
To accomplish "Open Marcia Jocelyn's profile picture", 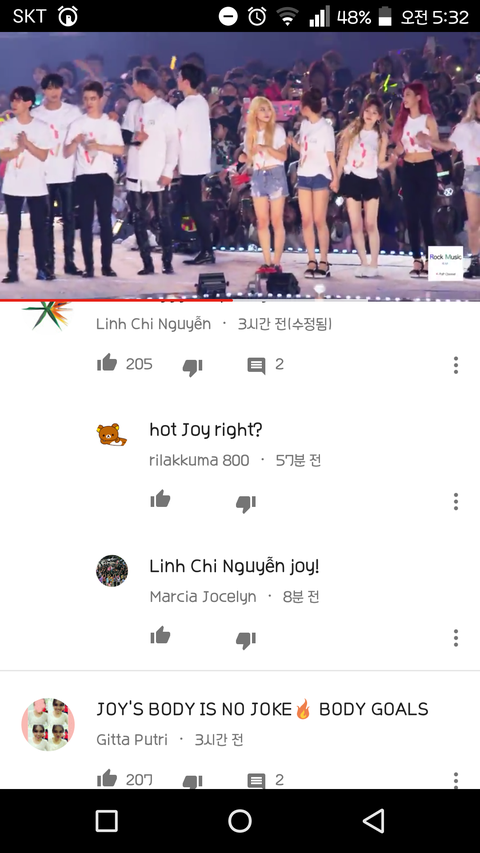I will click(x=112, y=571).
